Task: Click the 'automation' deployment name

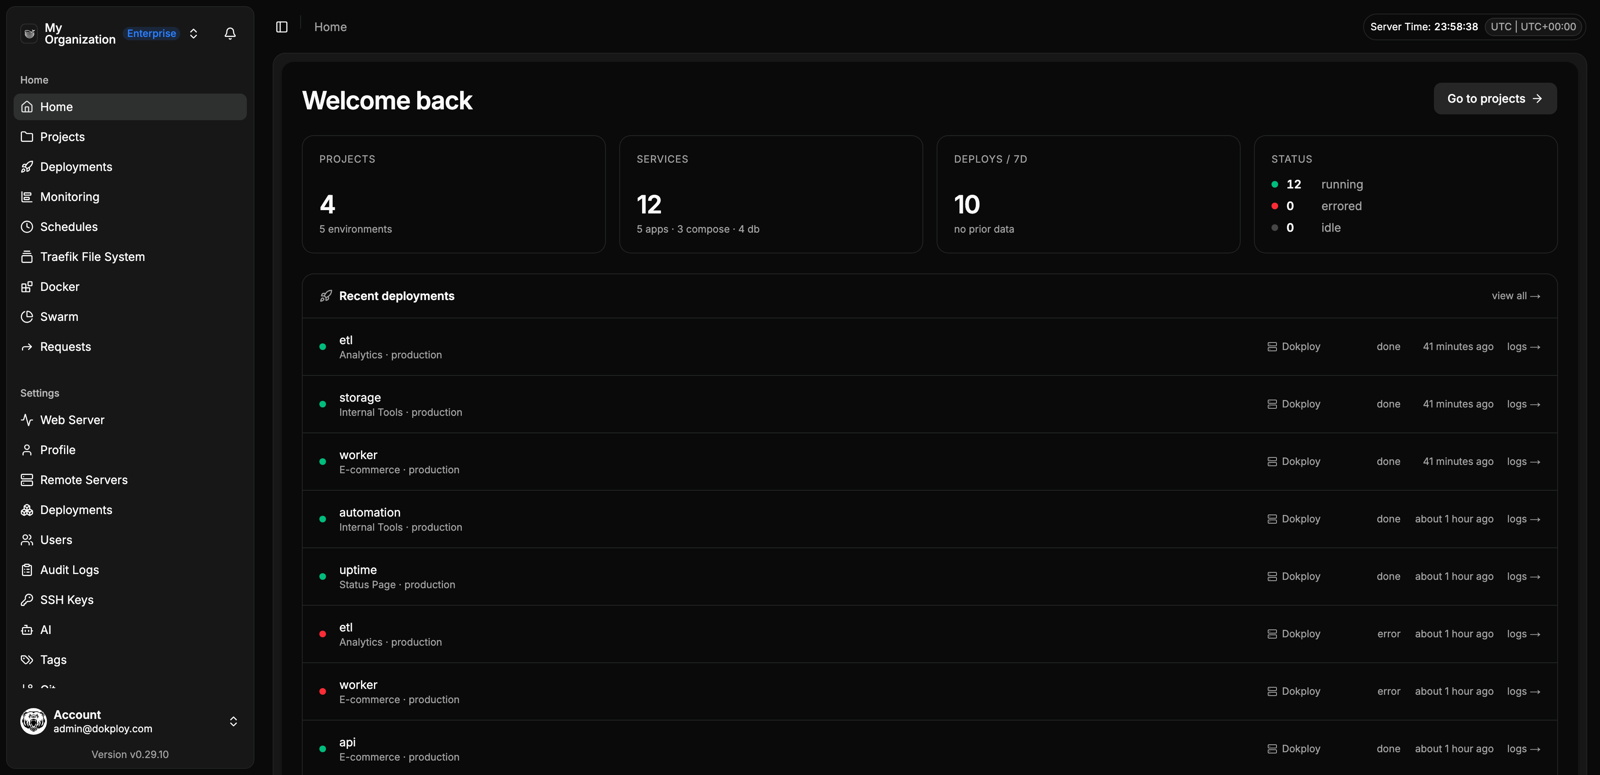Action: 370,512
